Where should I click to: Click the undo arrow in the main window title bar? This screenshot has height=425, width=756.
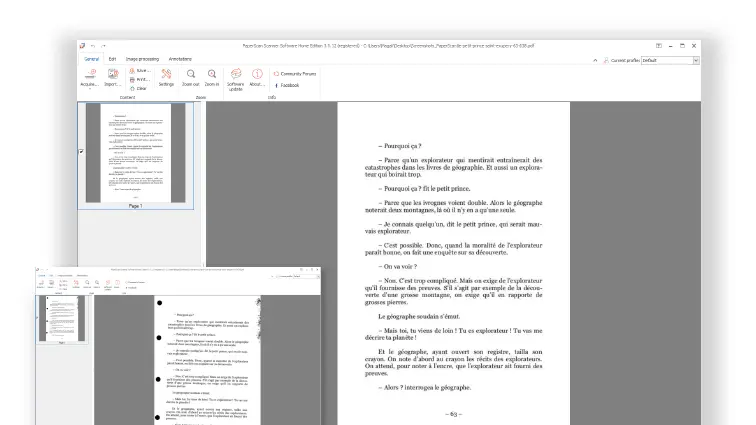pyautogui.click(x=93, y=46)
